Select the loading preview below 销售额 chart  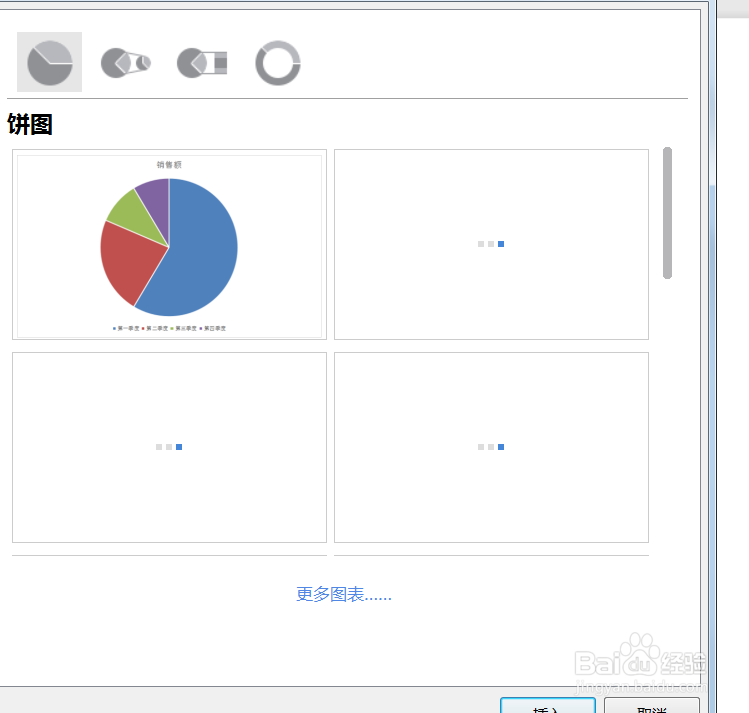pos(170,447)
